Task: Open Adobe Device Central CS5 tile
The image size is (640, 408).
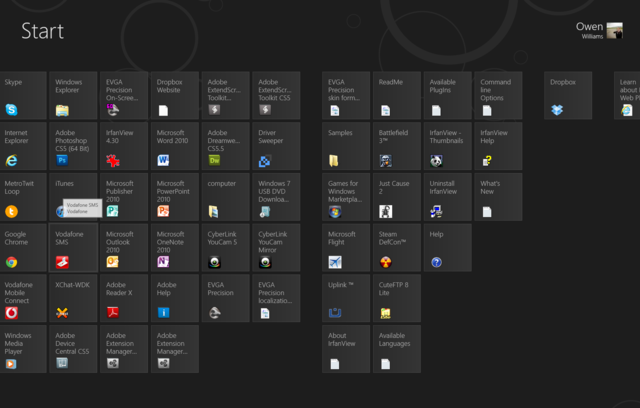Action: point(73,349)
